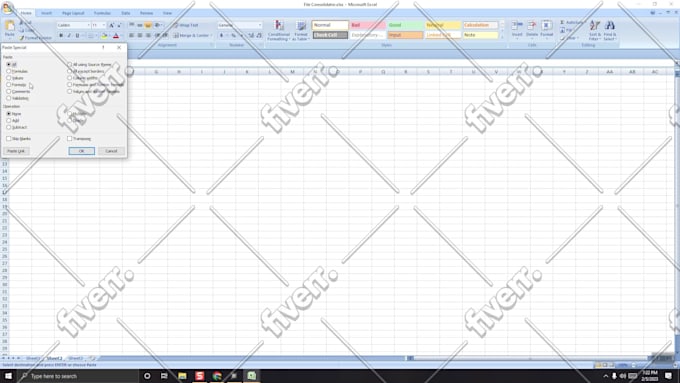The width and height of the screenshot is (680, 383).
Task: Switch to the Formulas tab
Action: (102, 13)
